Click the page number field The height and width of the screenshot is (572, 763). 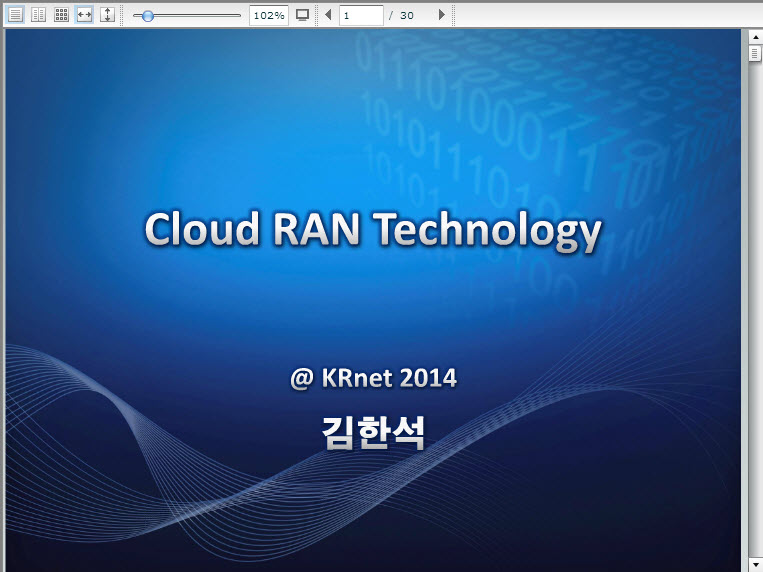[361, 16]
